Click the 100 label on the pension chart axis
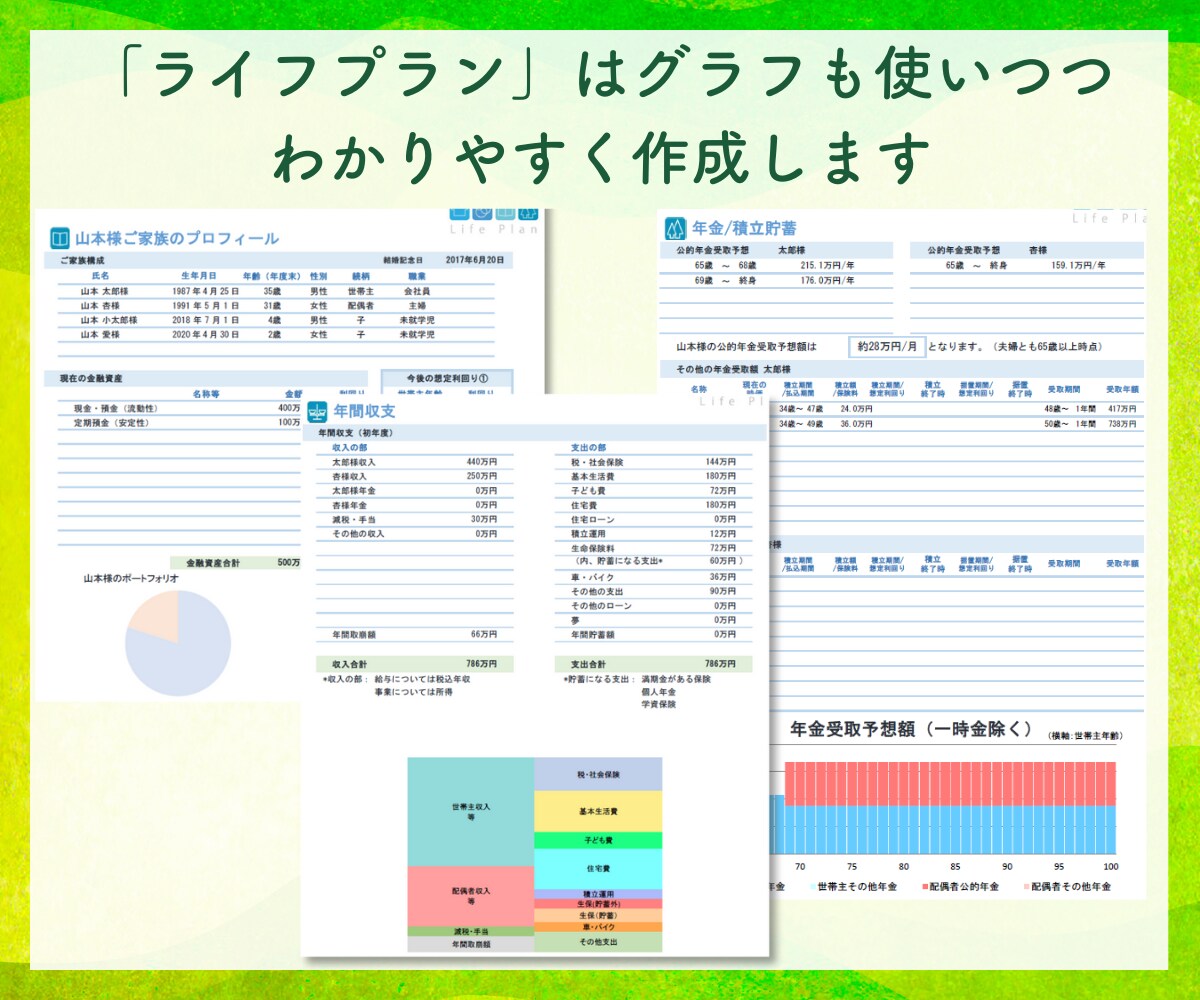The height and width of the screenshot is (1000, 1200). point(1110,866)
